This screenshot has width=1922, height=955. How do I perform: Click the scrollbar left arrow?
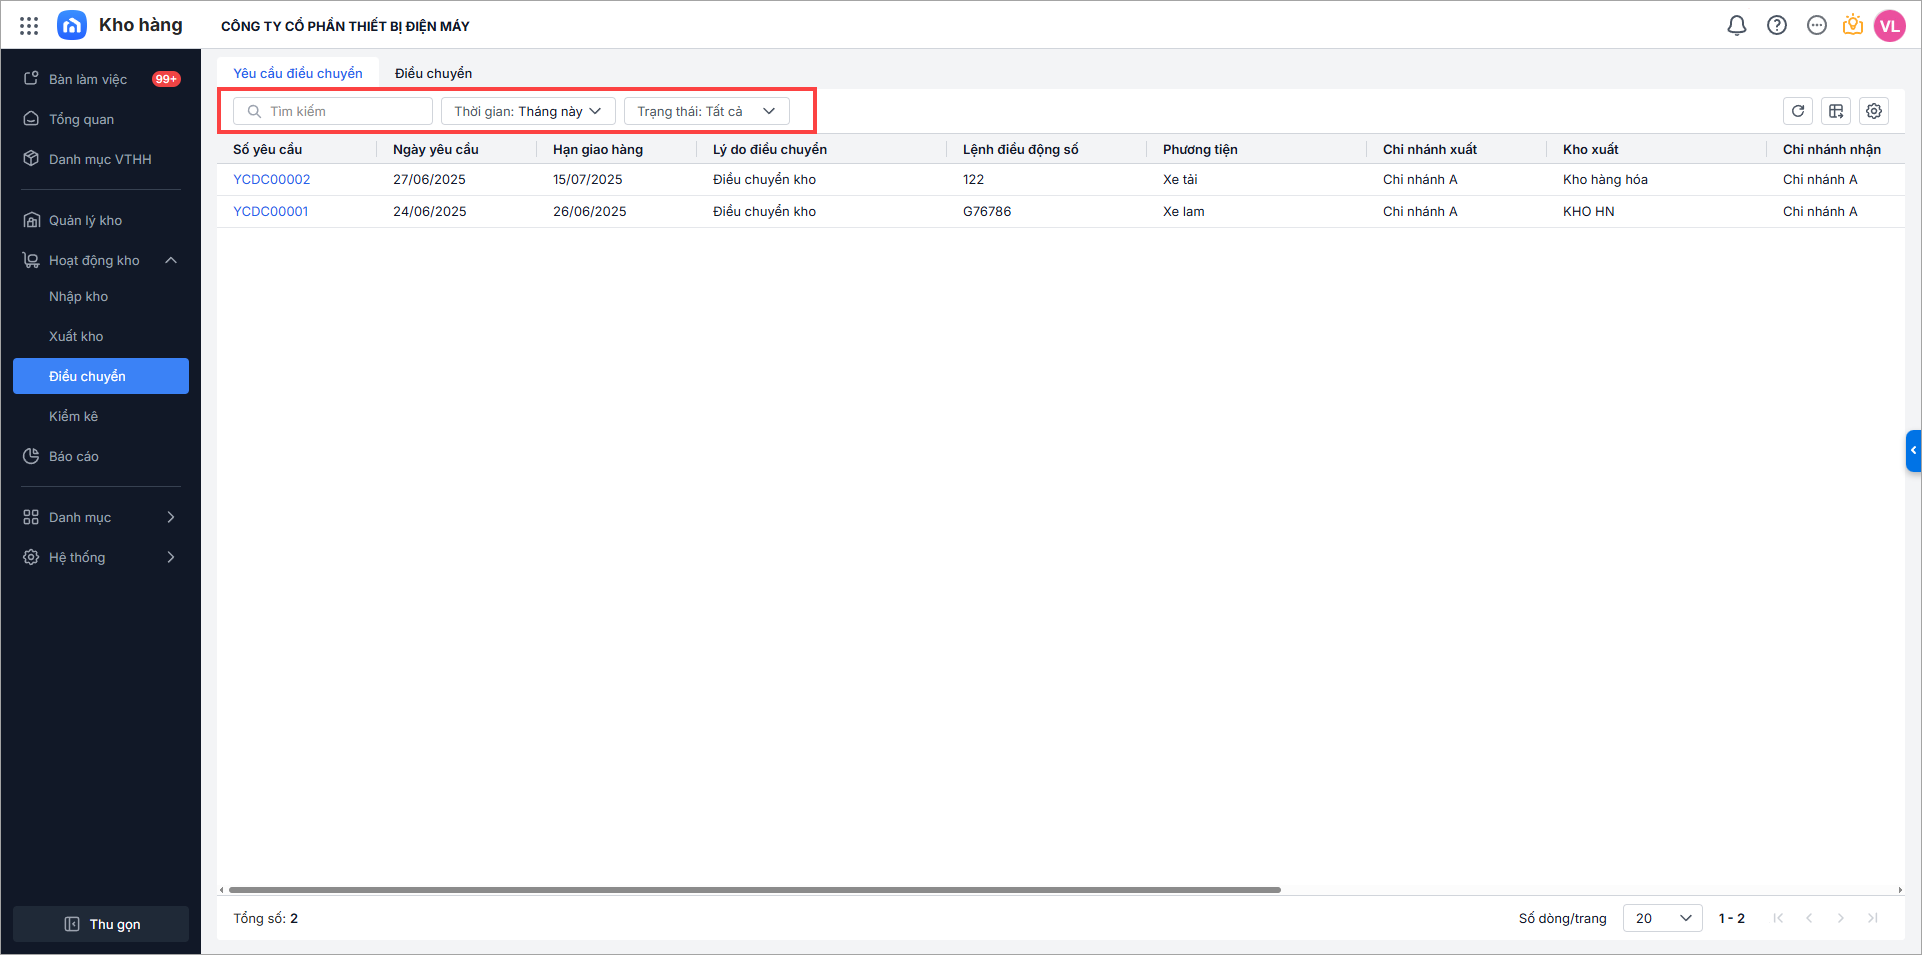coord(222,890)
